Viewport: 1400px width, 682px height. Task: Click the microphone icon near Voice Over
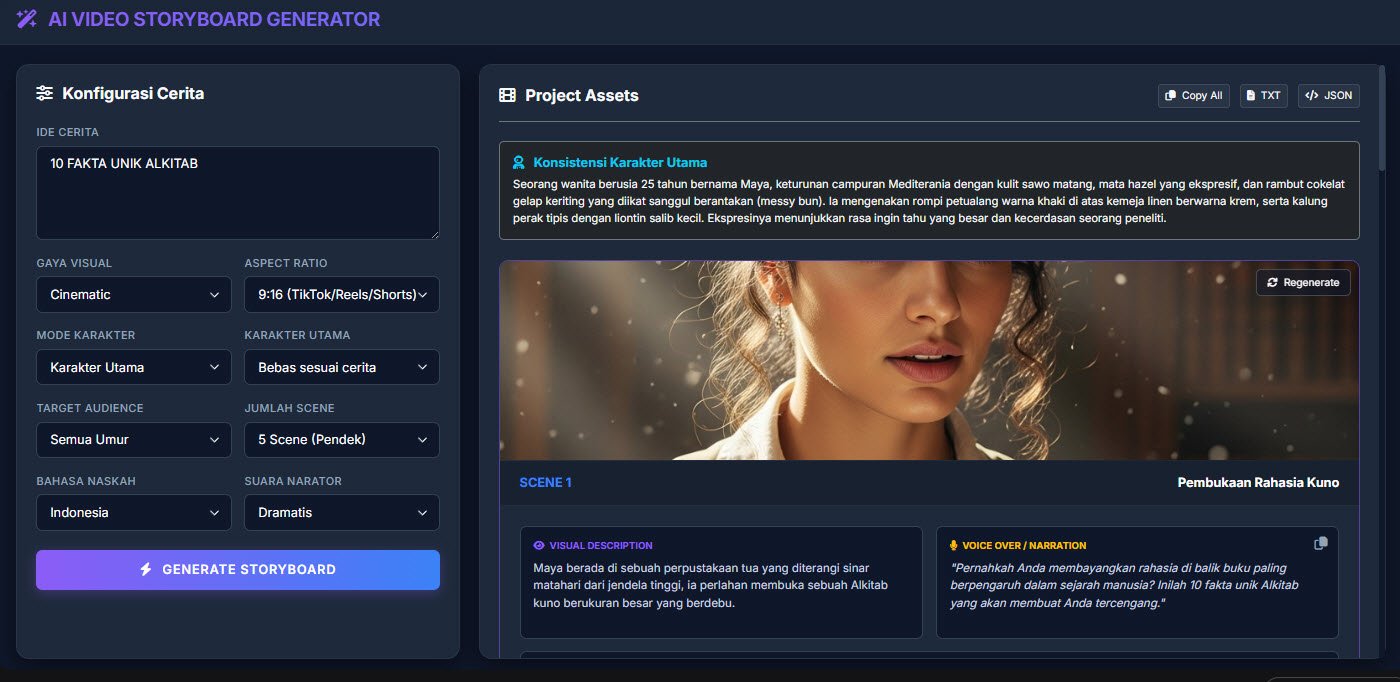tap(954, 546)
